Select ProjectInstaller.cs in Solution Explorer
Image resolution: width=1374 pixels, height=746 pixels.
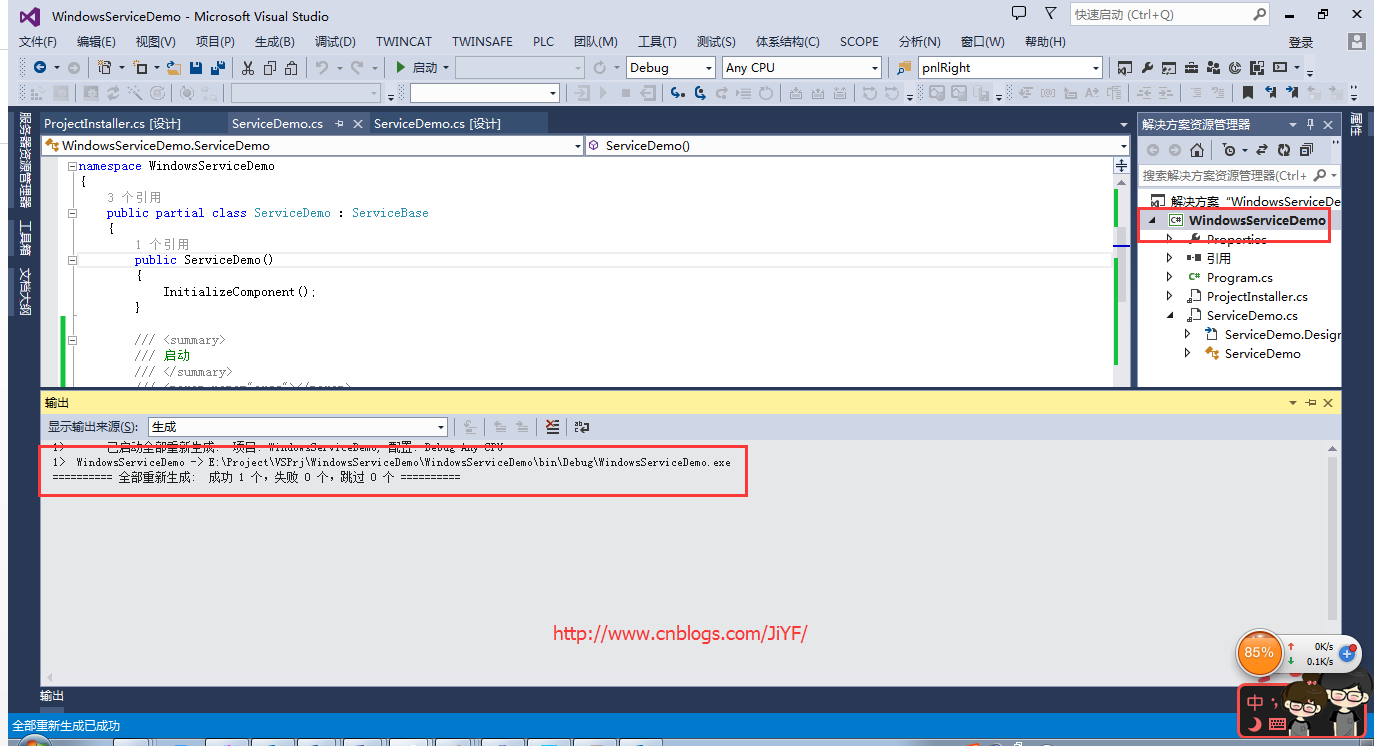1257,297
